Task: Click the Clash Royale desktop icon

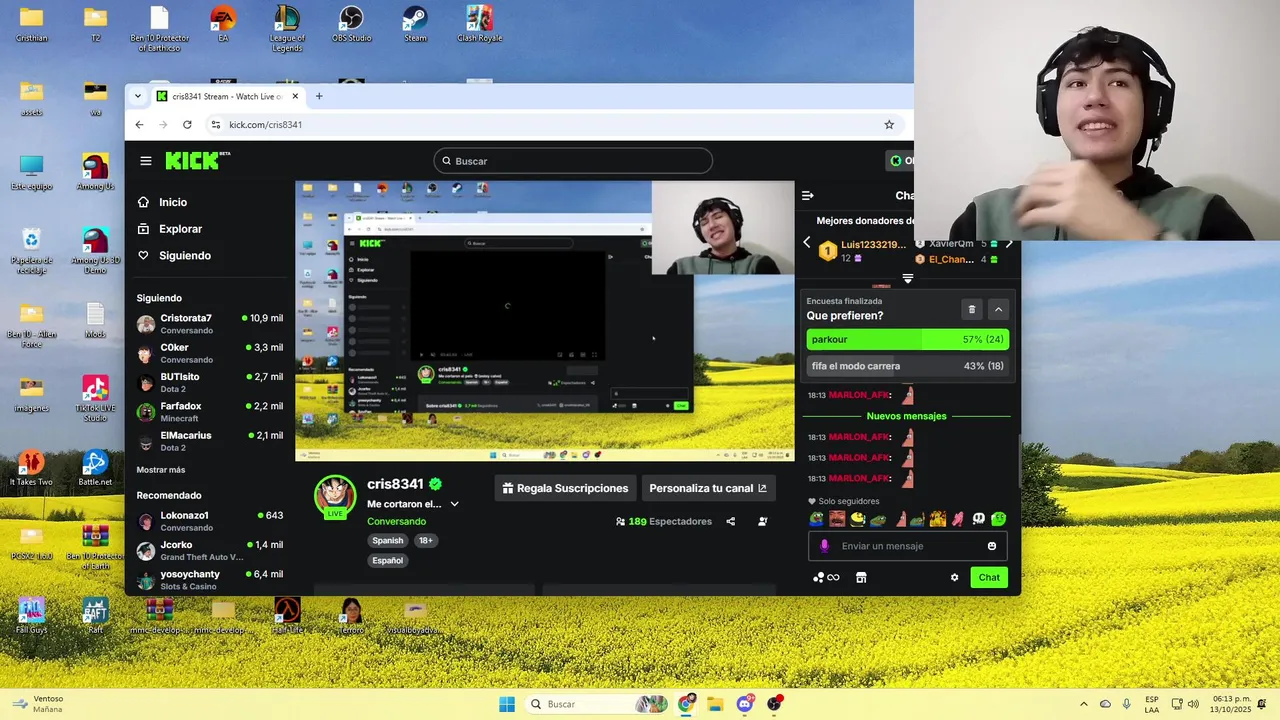Action: pyautogui.click(x=479, y=25)
